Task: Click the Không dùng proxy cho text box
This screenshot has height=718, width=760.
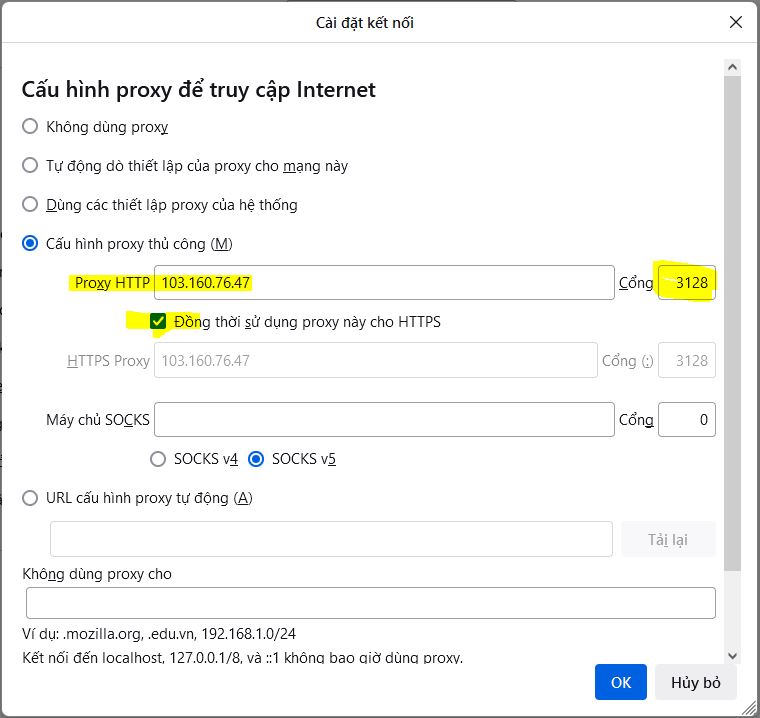Action: coord(370,603)
